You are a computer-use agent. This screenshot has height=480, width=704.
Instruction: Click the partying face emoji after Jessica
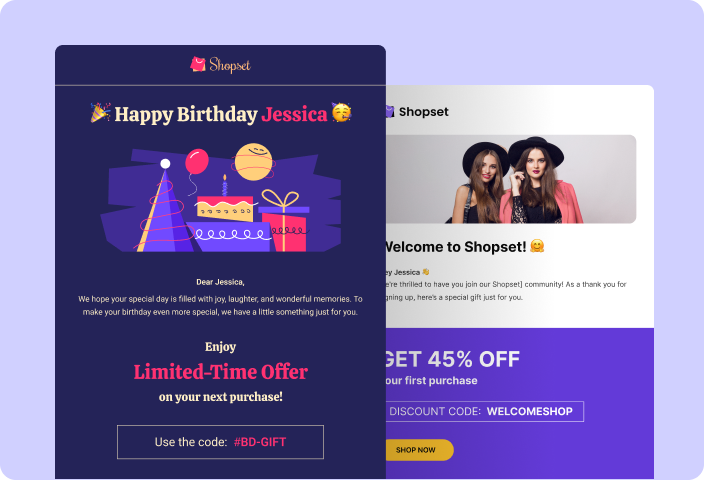click(342, 112)
